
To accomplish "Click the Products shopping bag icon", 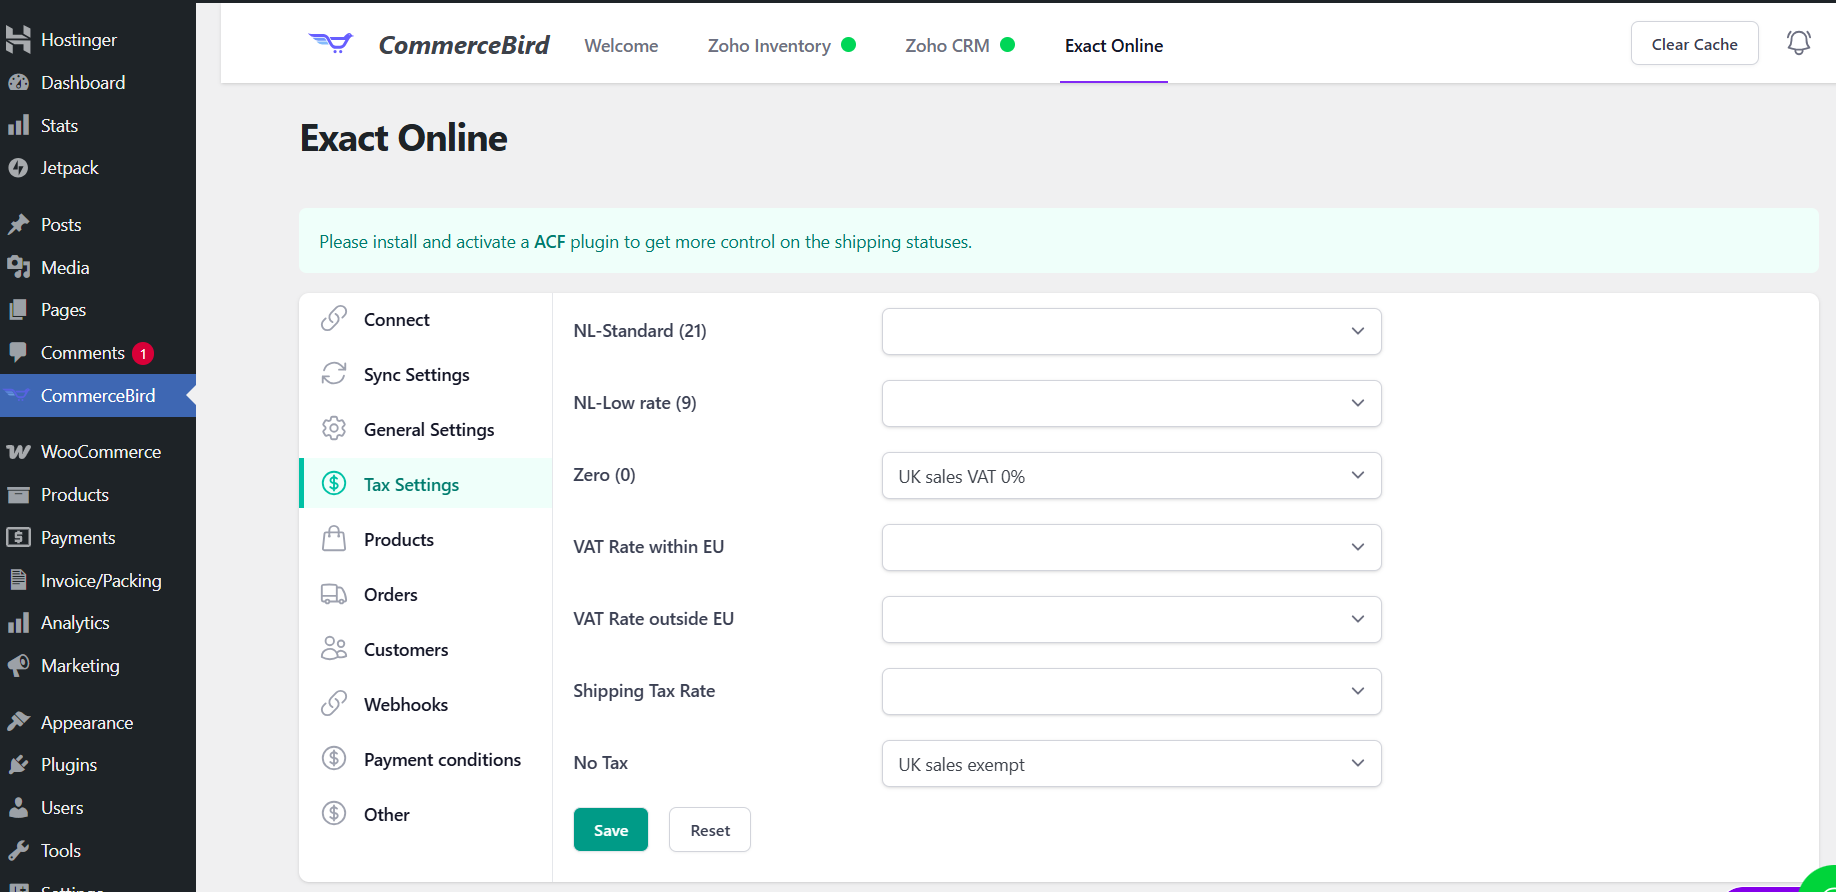I will (334, 539).
